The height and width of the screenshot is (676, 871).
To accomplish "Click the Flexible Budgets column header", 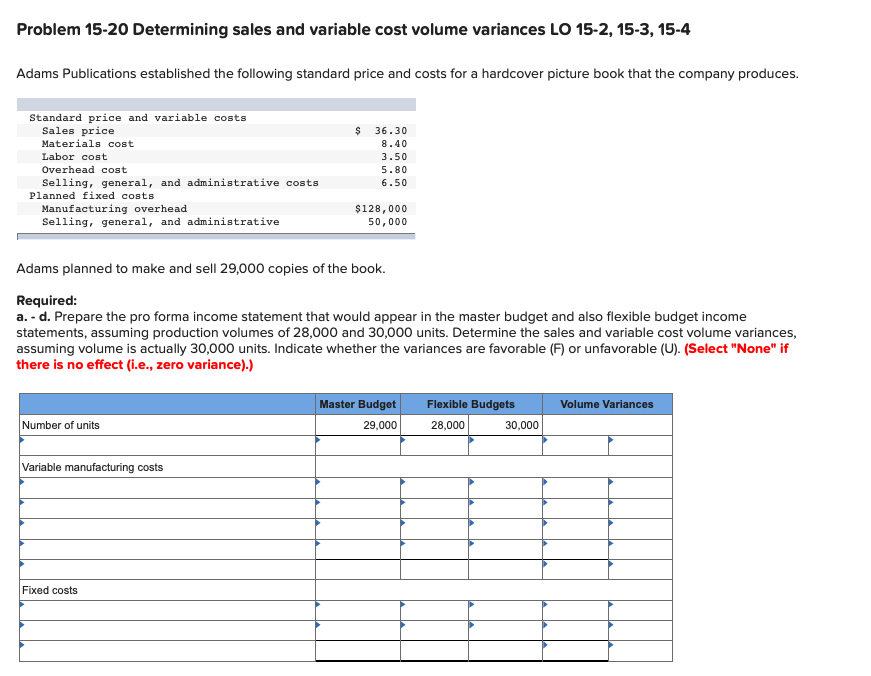I will point(470,404).
